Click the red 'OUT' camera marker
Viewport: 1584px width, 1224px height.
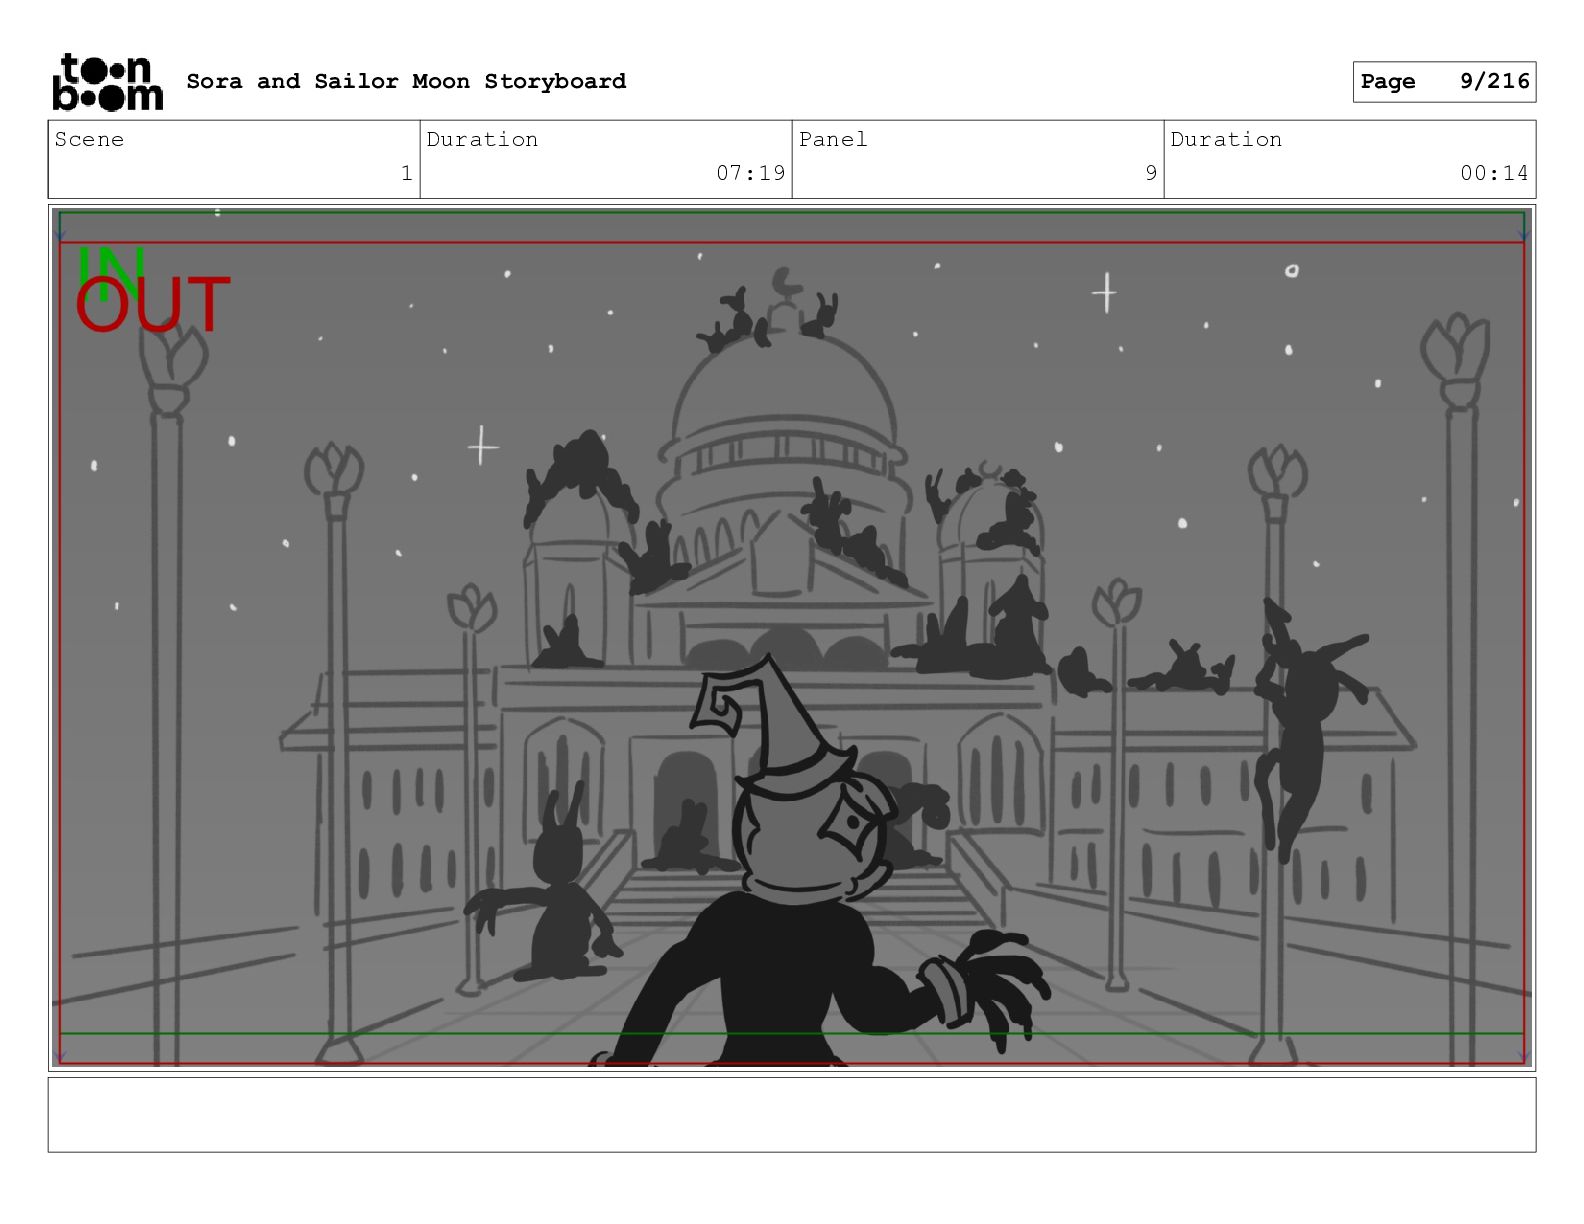pos(153,305)
